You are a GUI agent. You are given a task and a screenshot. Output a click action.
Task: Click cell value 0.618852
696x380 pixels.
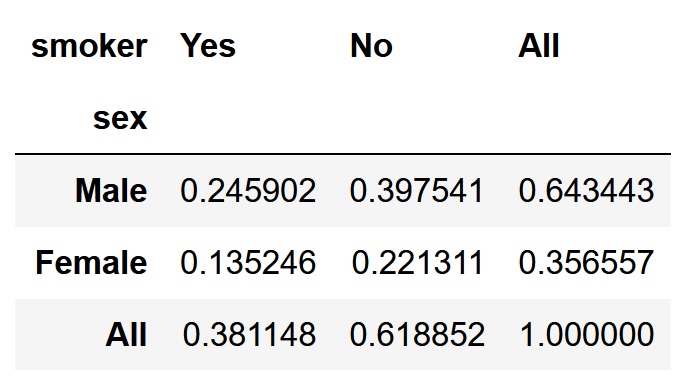(417, 335)
